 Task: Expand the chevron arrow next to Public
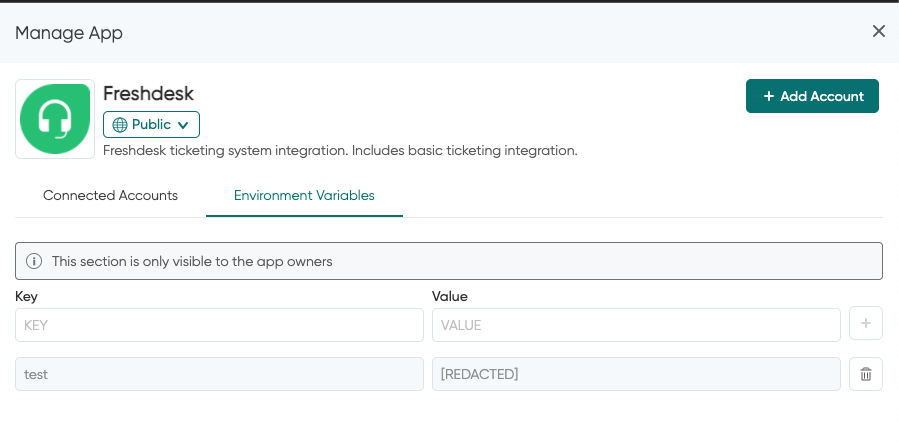183,125
